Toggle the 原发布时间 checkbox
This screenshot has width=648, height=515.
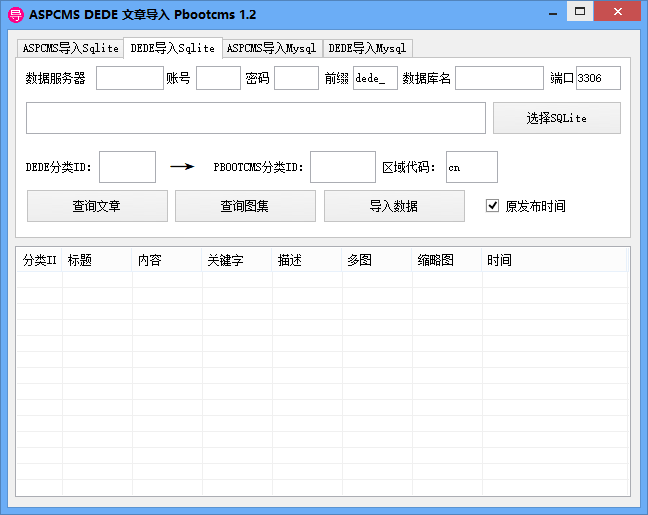492,205
